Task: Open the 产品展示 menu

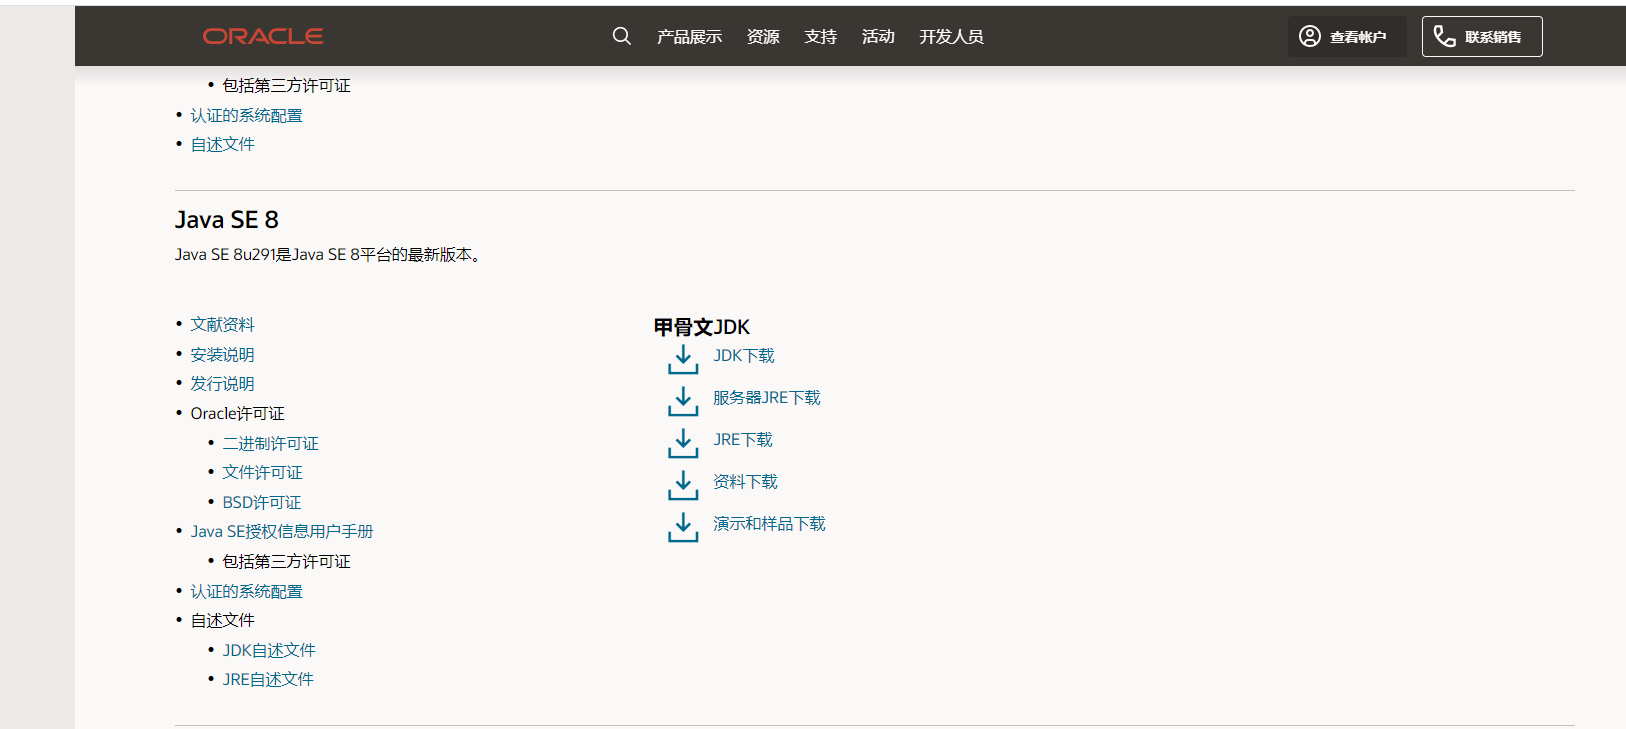Action: click(x=689, y=37)
